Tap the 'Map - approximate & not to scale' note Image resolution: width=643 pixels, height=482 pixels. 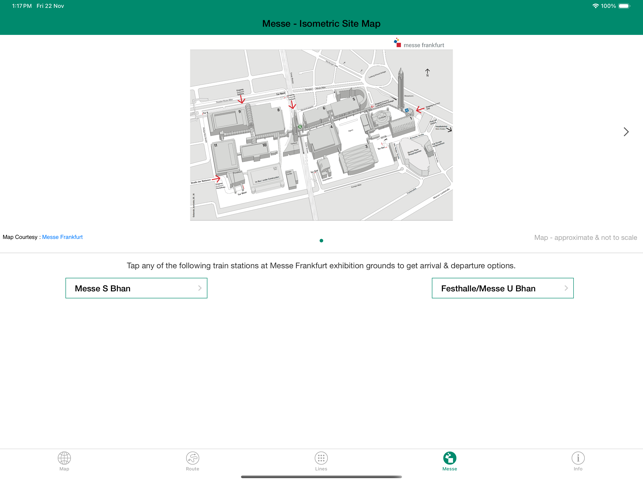tap(585, 238)
